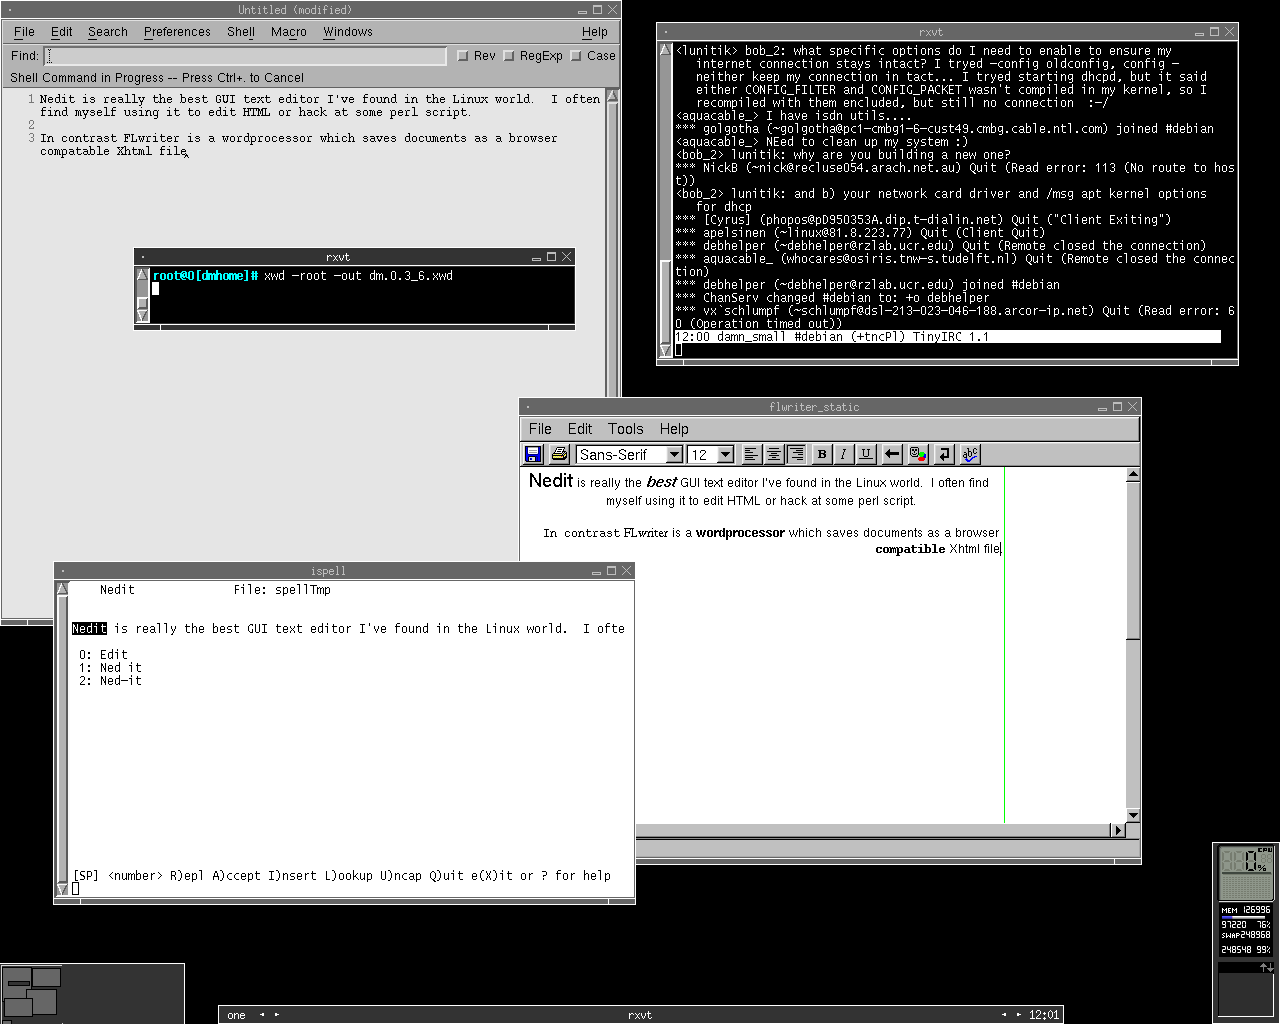Click the desktop pager at bottom left
This screenshot has width=1280, height=1024.
click(x=92, y=994)
